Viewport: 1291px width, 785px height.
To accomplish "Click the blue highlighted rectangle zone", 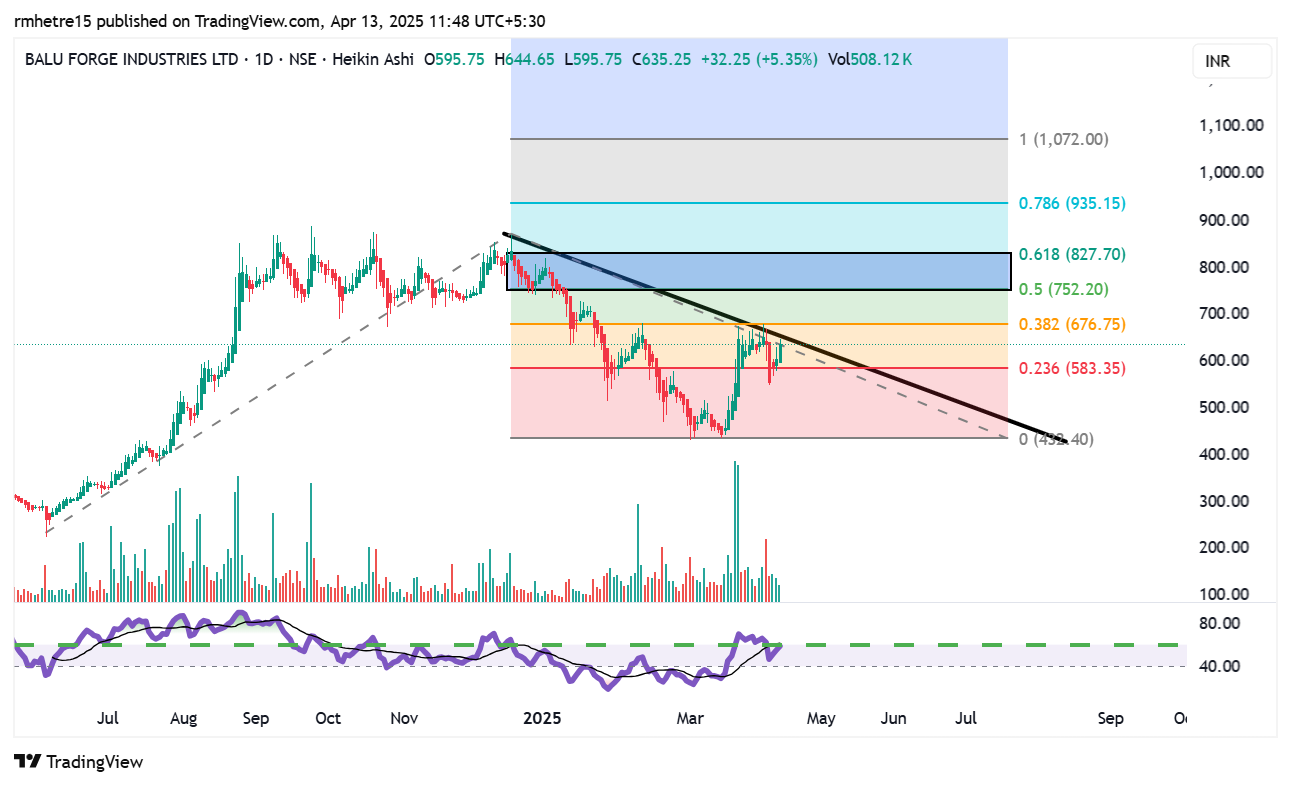I will click(760, 271).
